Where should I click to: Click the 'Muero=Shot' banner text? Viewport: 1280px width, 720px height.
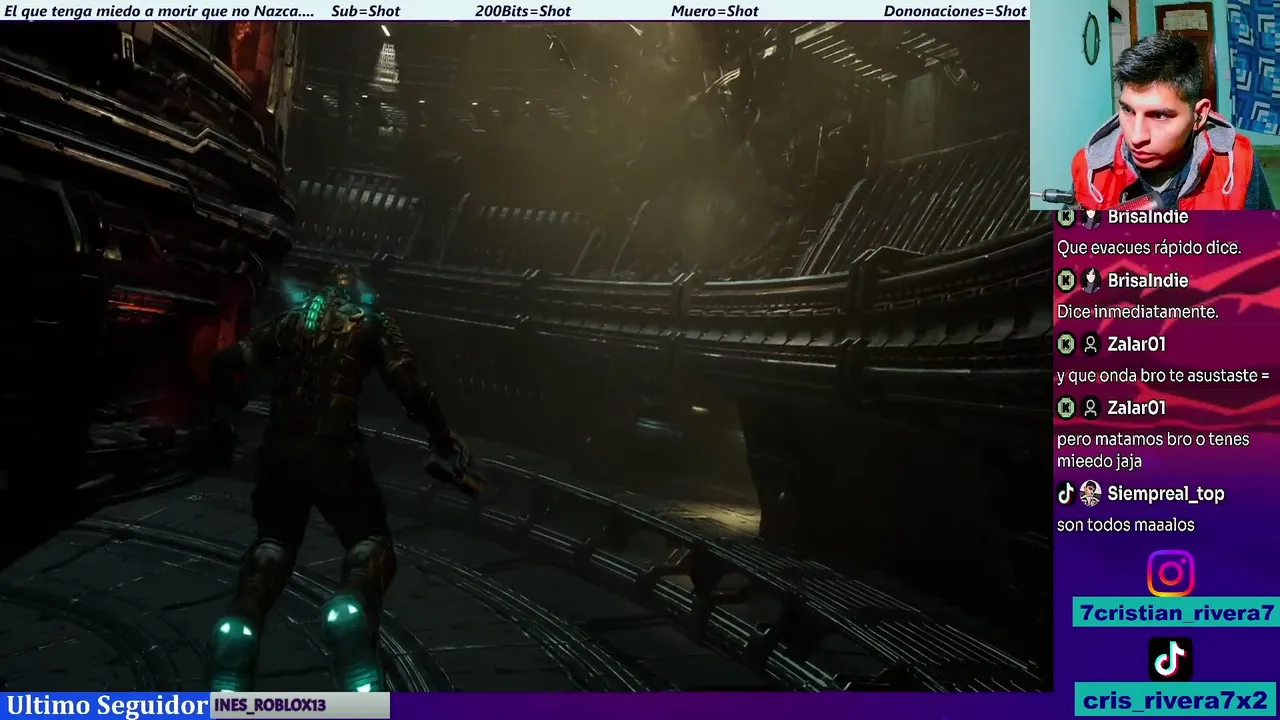click(715, 11)
